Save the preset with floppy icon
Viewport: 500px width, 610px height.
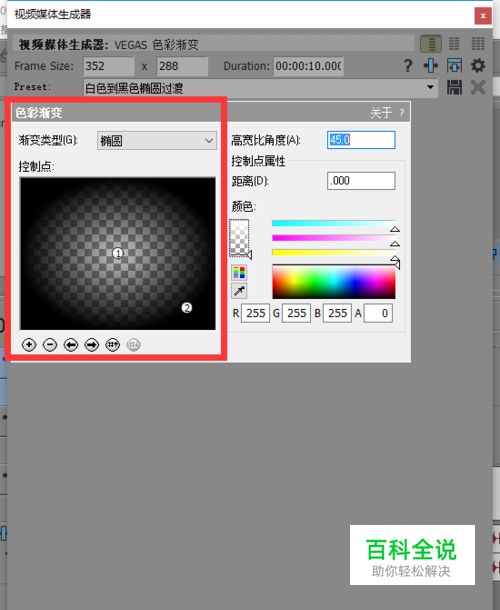(454, 87)
